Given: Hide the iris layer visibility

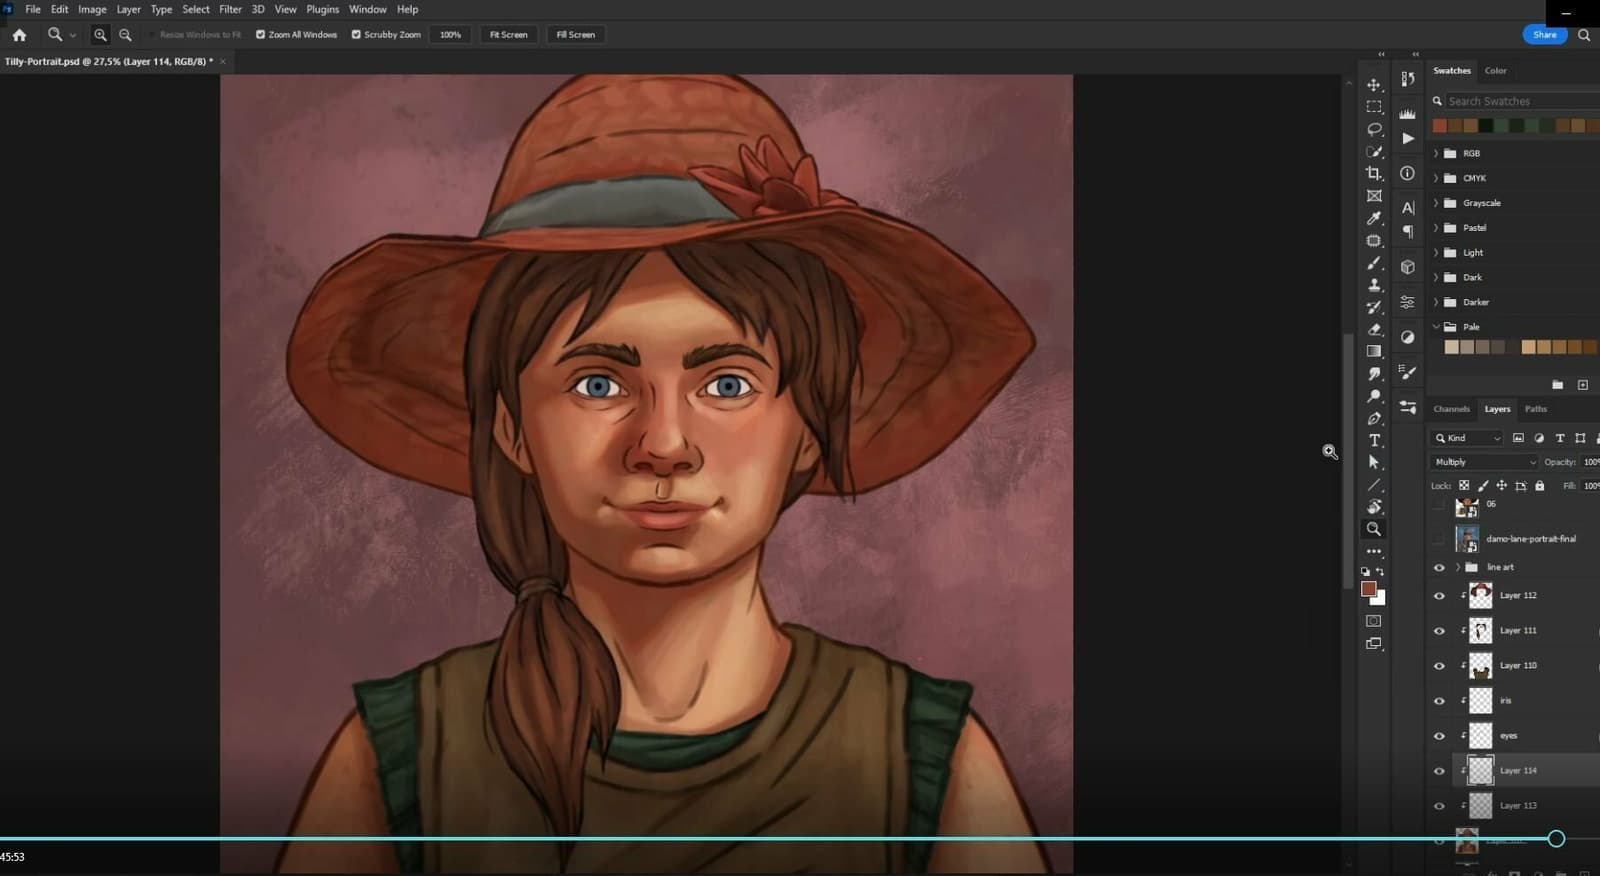Looking at the screenshot, I should pos(1439,701).
